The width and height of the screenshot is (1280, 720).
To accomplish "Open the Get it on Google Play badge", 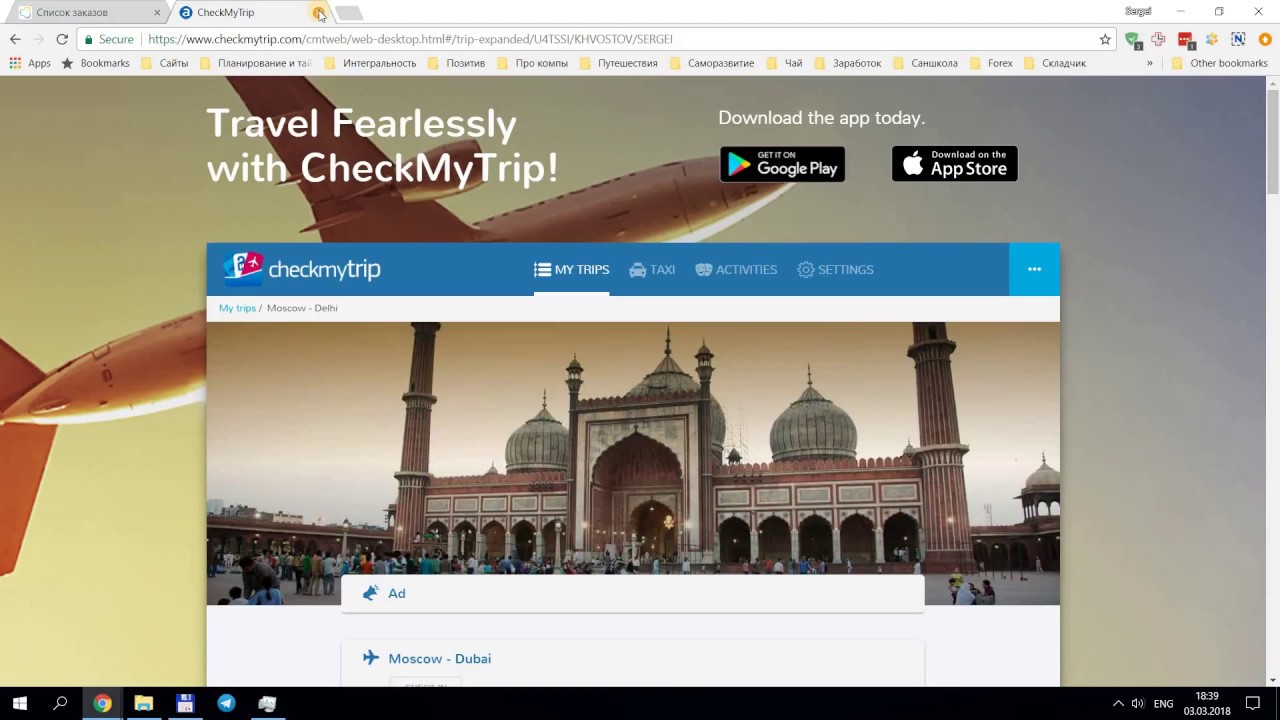I will [782, 164].
